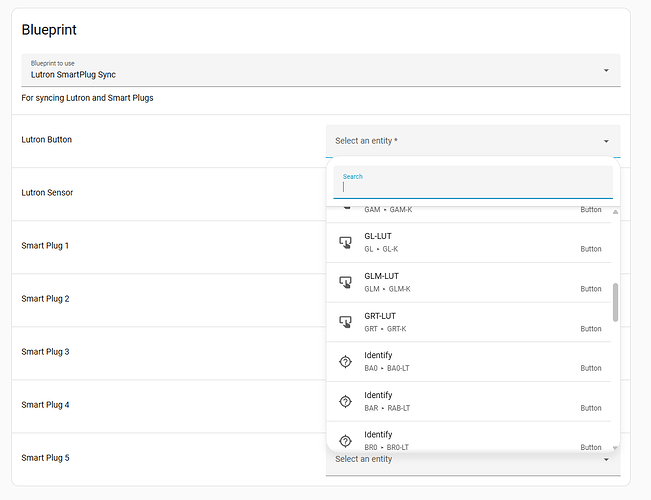Focus the entity Search field
651x500 pixels.
pos(473,182)
